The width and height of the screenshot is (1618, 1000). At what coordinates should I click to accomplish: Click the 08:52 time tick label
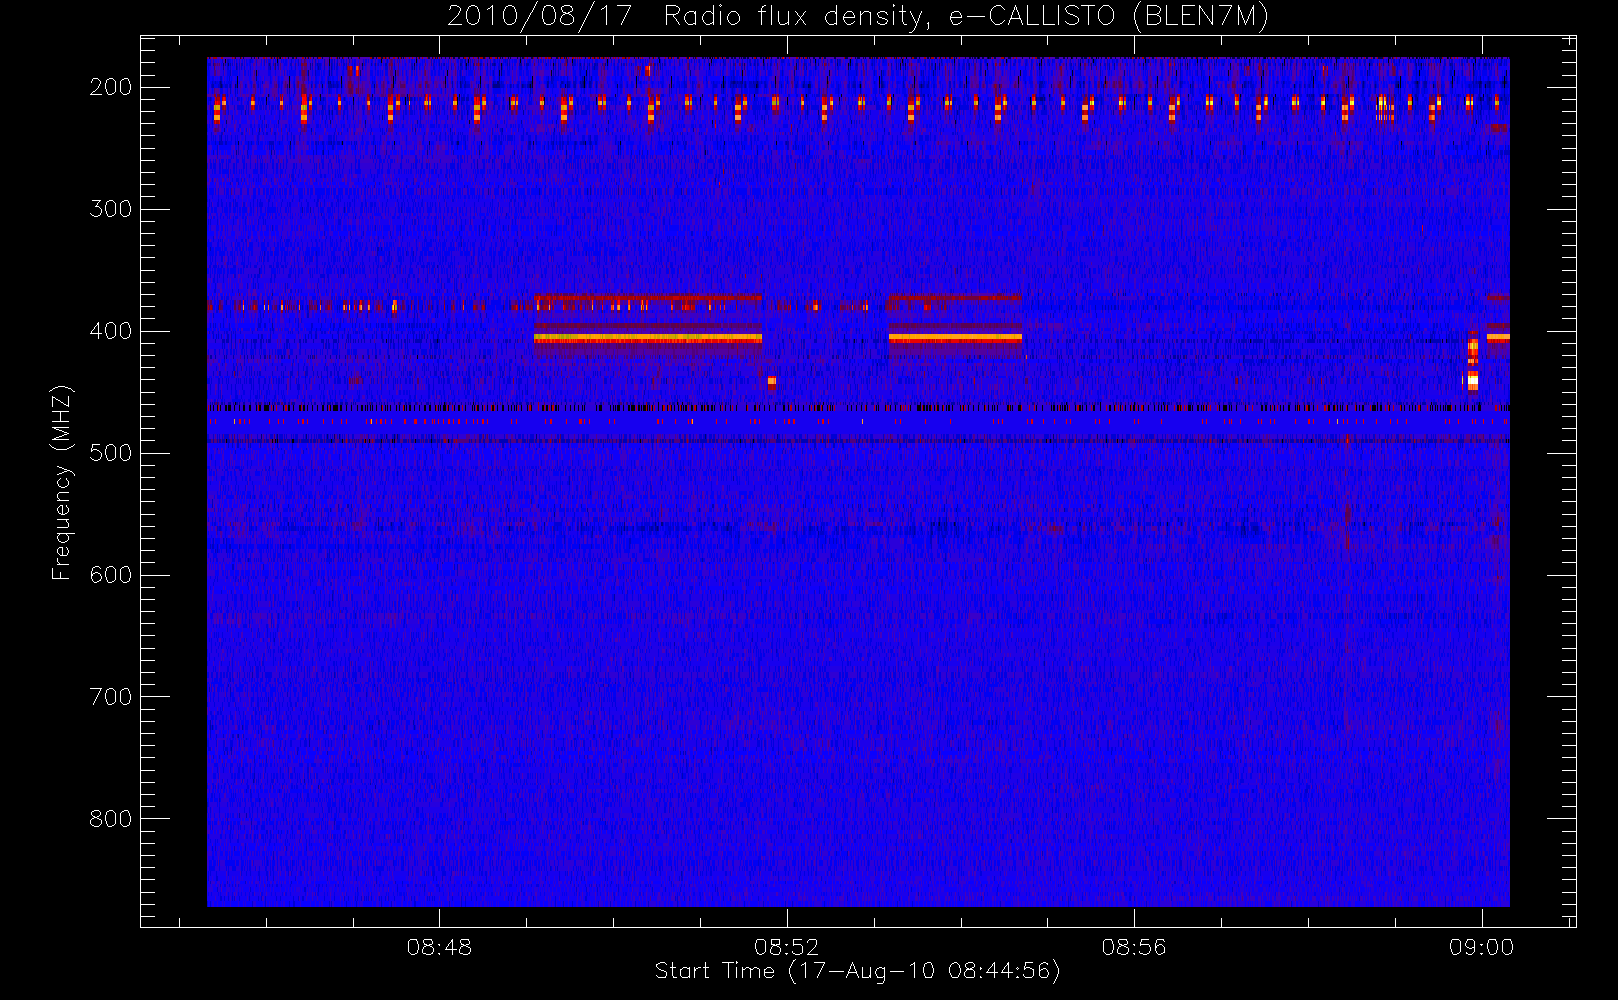(x=787, y=947)
